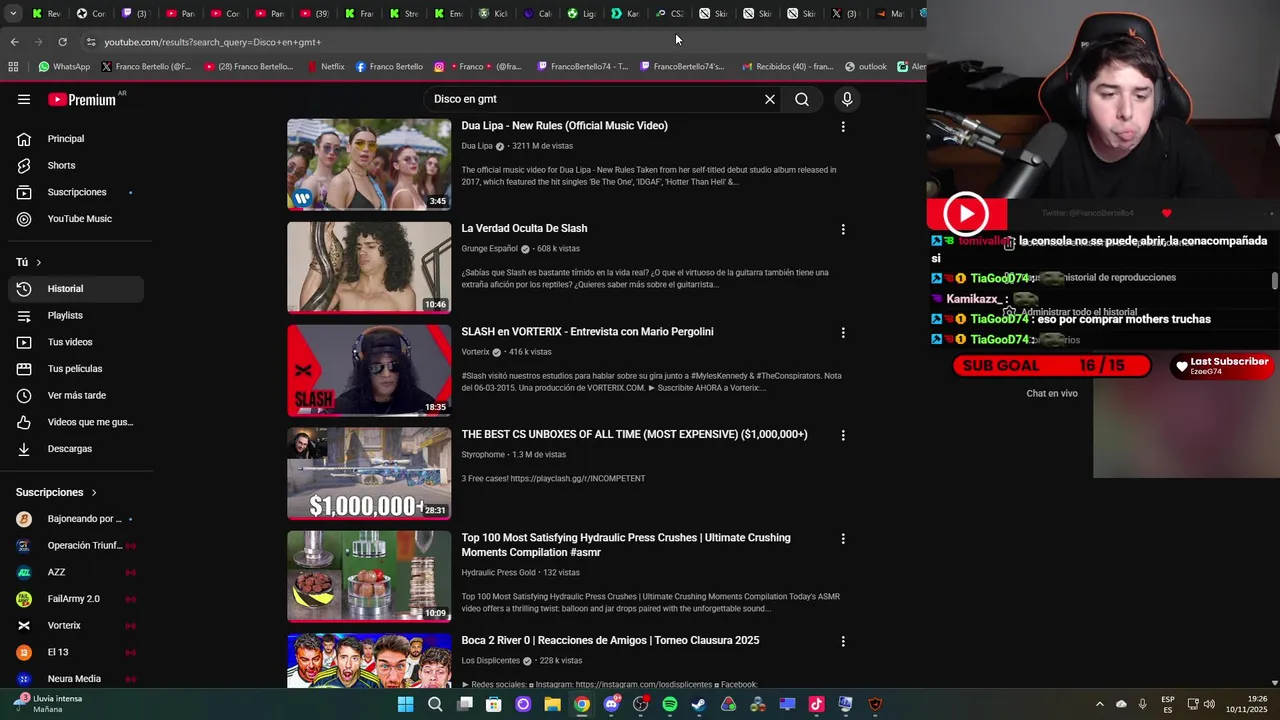The width and height of the screenshot is (1280, 720).
Task: Open Steam from the taskbar
Action: [699, 704]
